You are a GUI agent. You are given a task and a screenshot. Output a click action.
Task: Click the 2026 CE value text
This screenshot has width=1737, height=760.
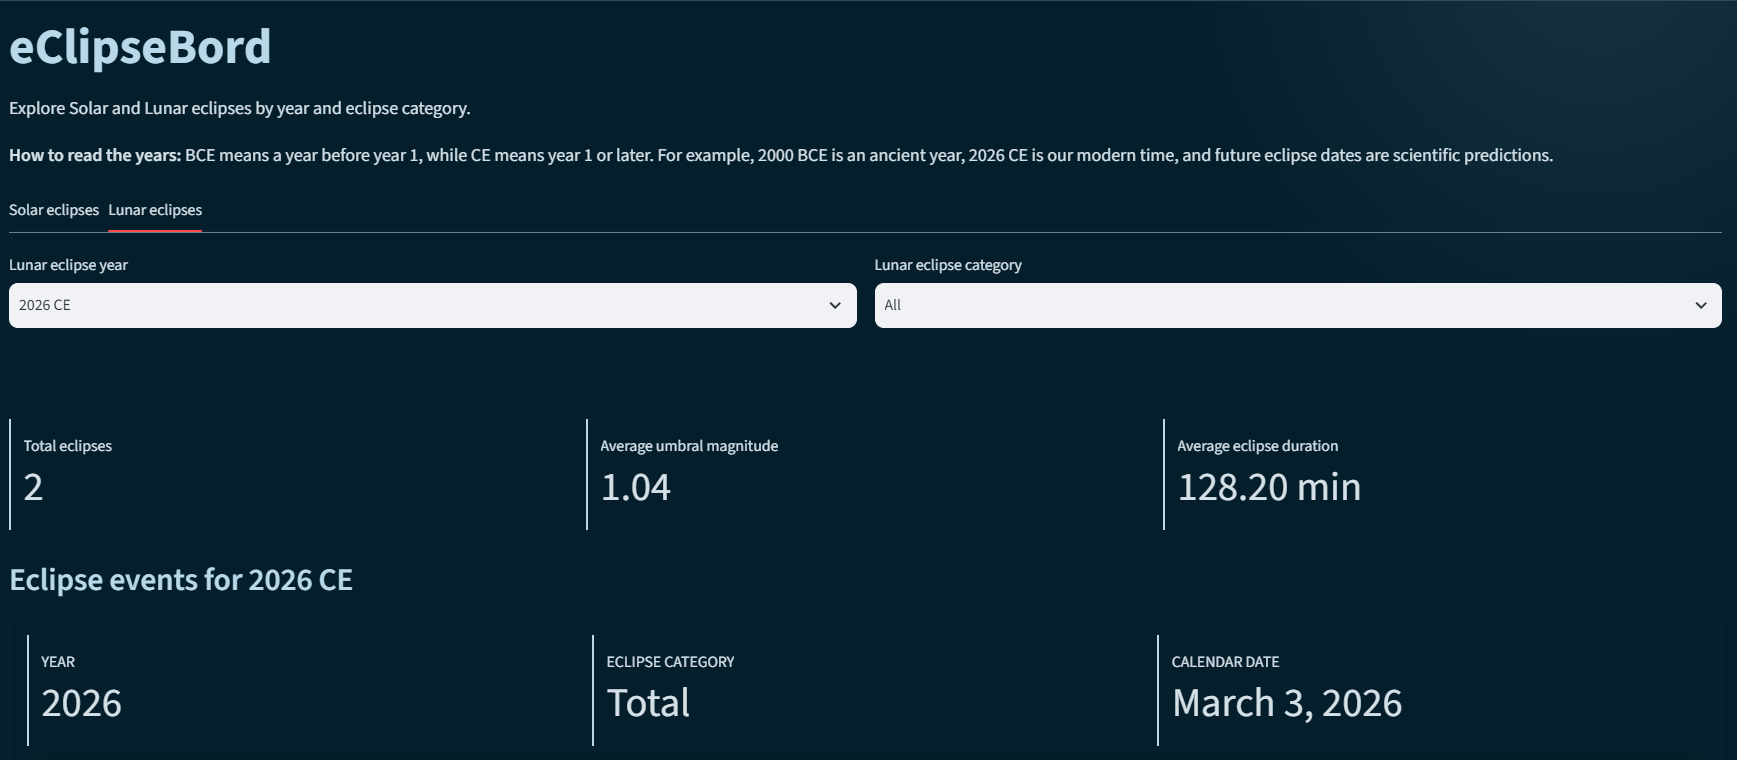pos(45,305)
